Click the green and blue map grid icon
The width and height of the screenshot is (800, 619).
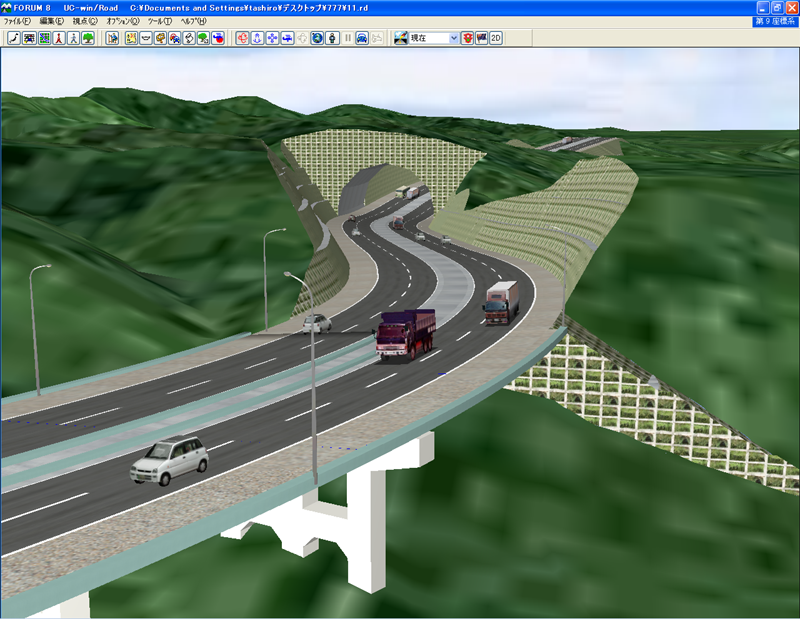[x=44, y=38]
